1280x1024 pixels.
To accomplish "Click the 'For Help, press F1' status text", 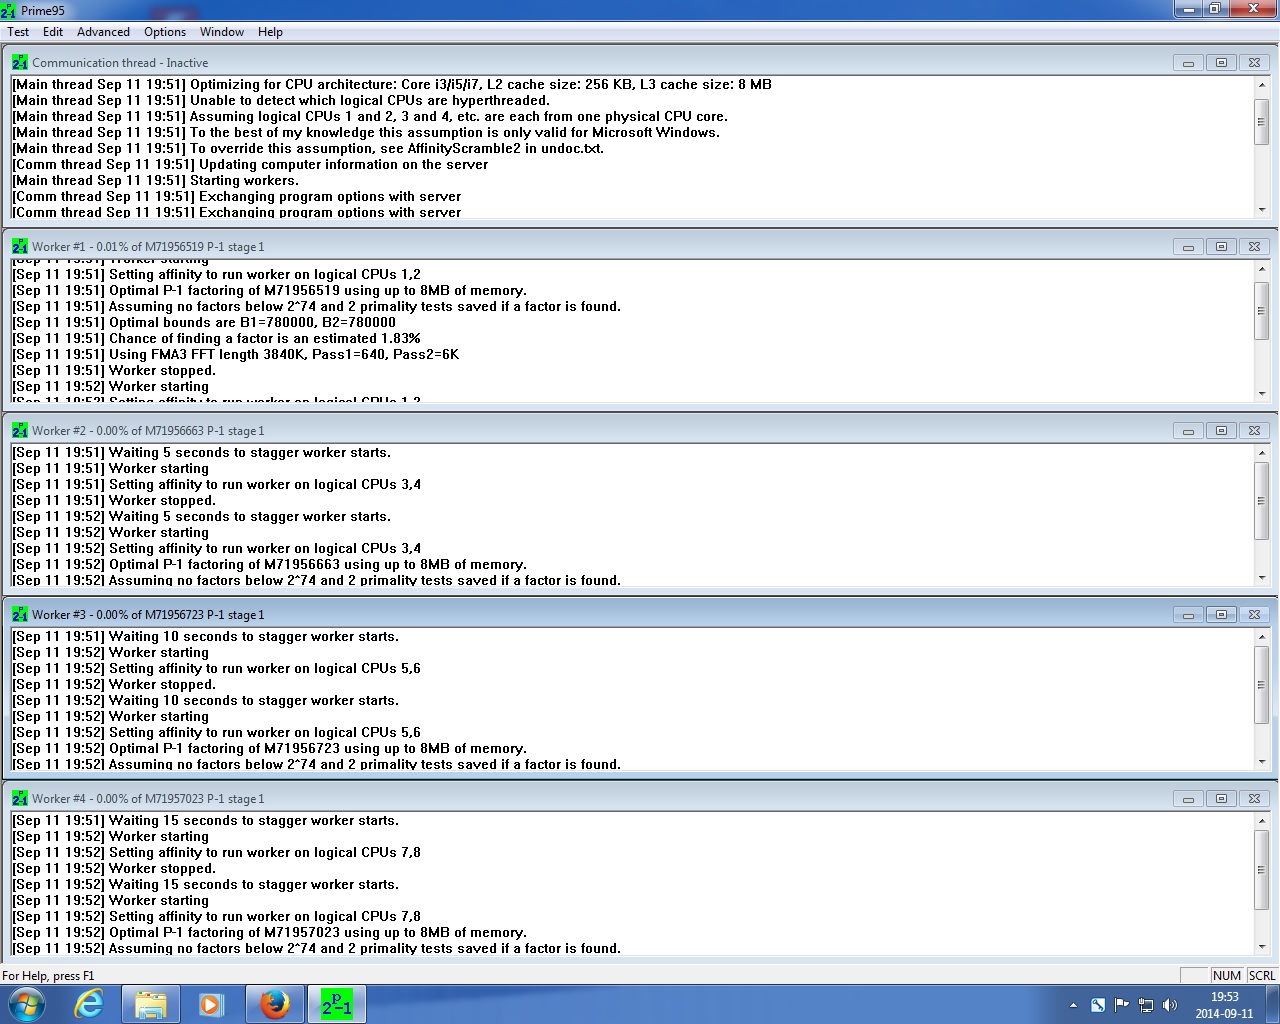I will coord(48,976).
